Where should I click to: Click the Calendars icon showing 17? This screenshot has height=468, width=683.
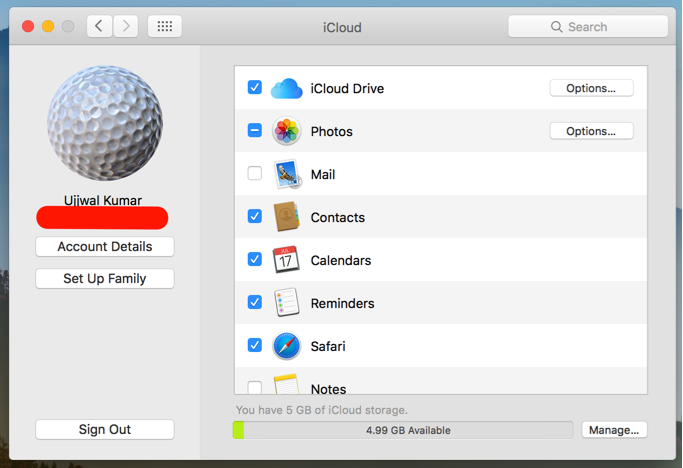(x=286, y=260)
